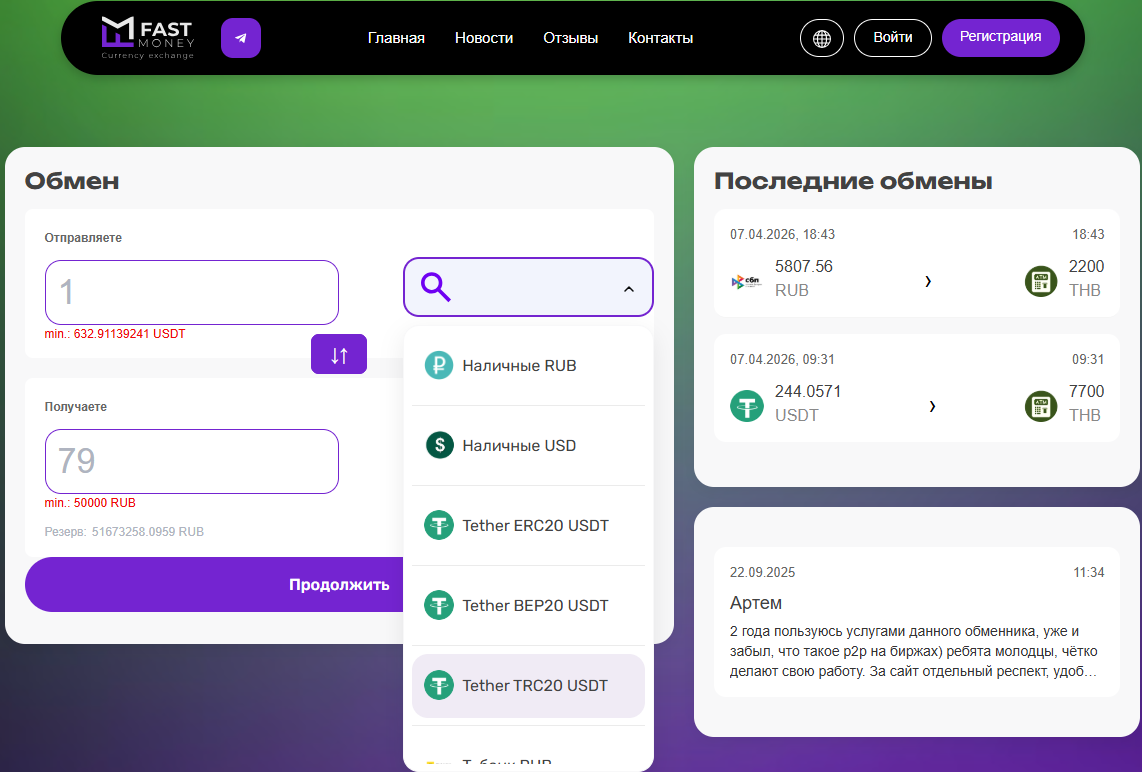Choose Tether TRC20 USDT option
The image size is (1142, 772).
tap(535, 686)
